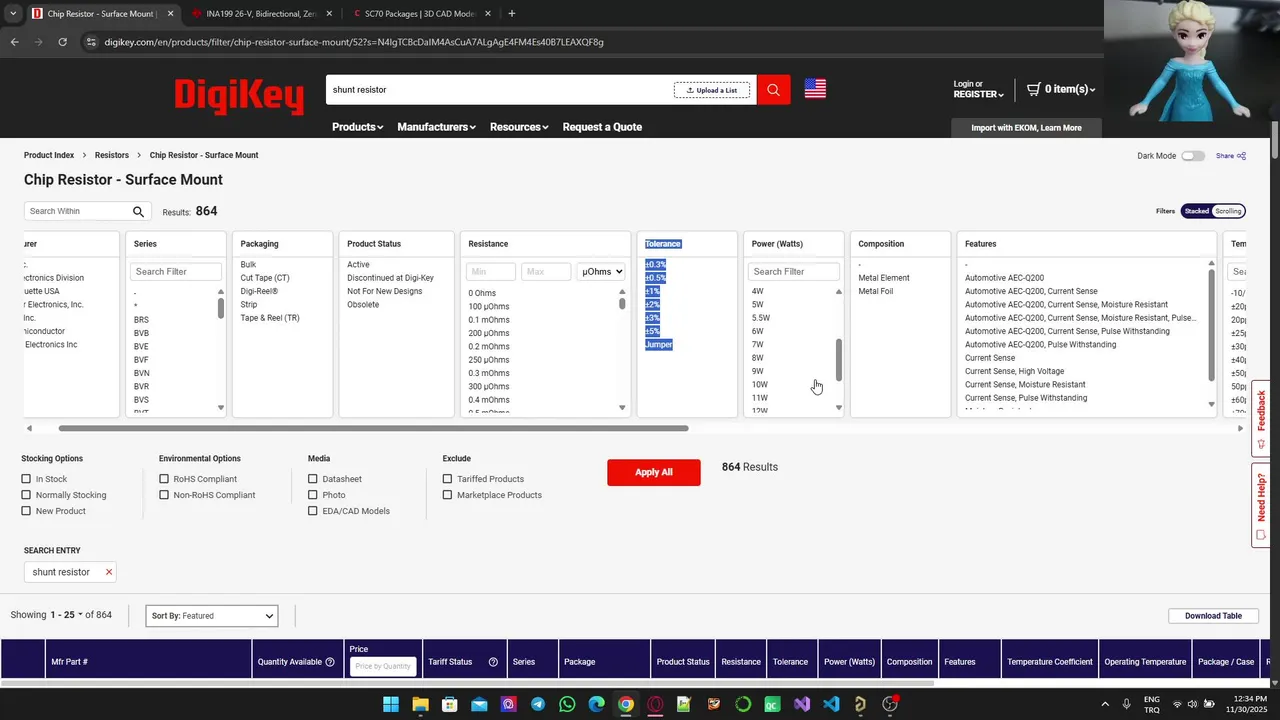Show hidden system tray icons chevron
The image size is (1280, 720).
pos(1105,704)
